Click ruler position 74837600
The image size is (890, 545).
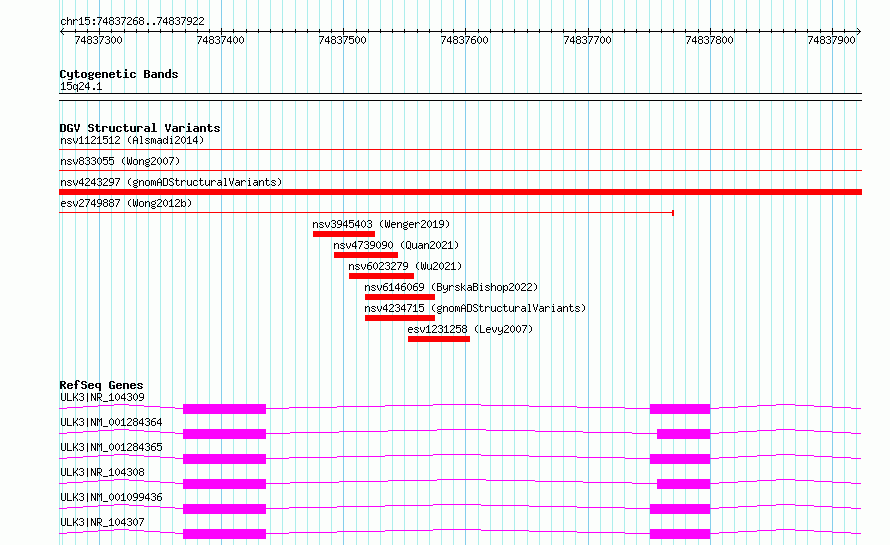[464, 40]
